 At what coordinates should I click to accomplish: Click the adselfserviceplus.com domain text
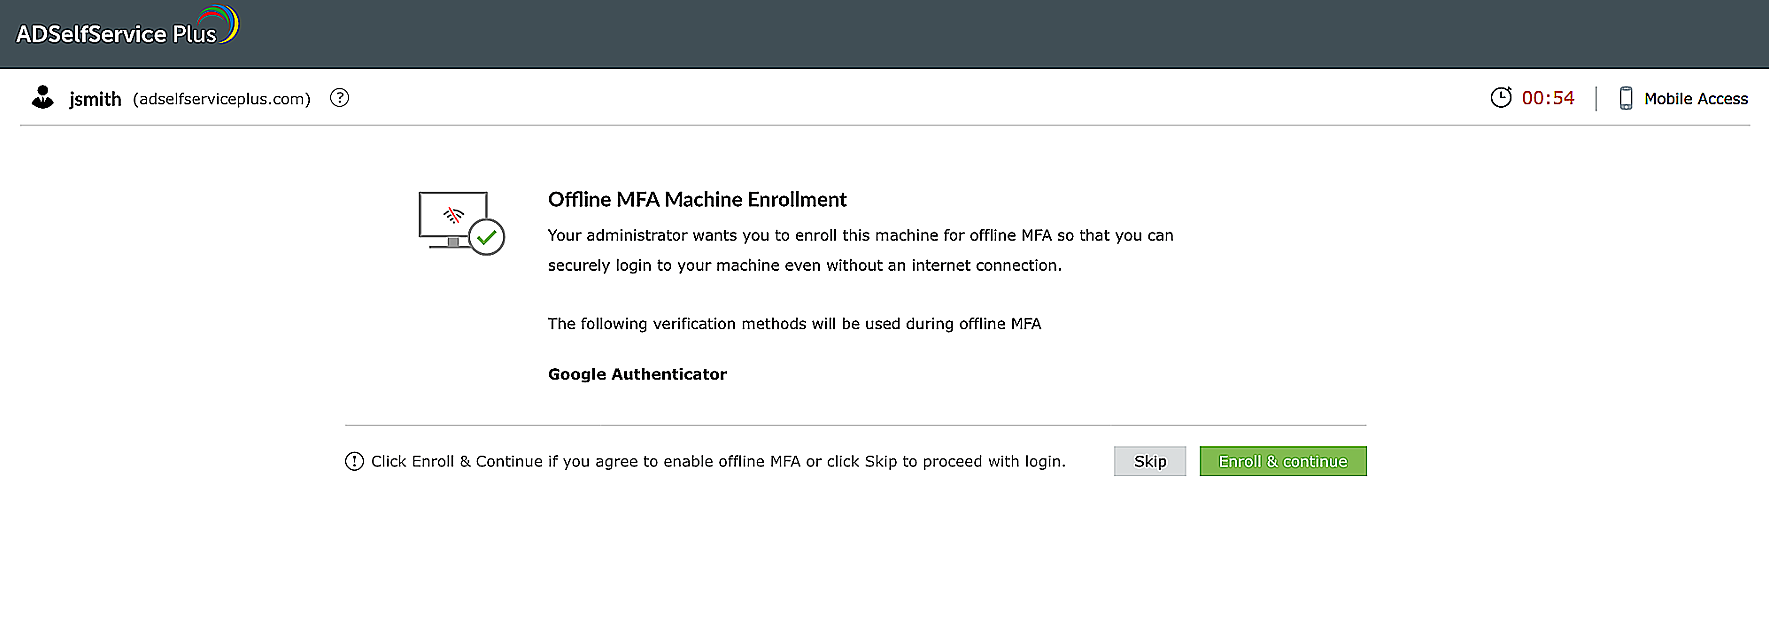click(222, 99)
